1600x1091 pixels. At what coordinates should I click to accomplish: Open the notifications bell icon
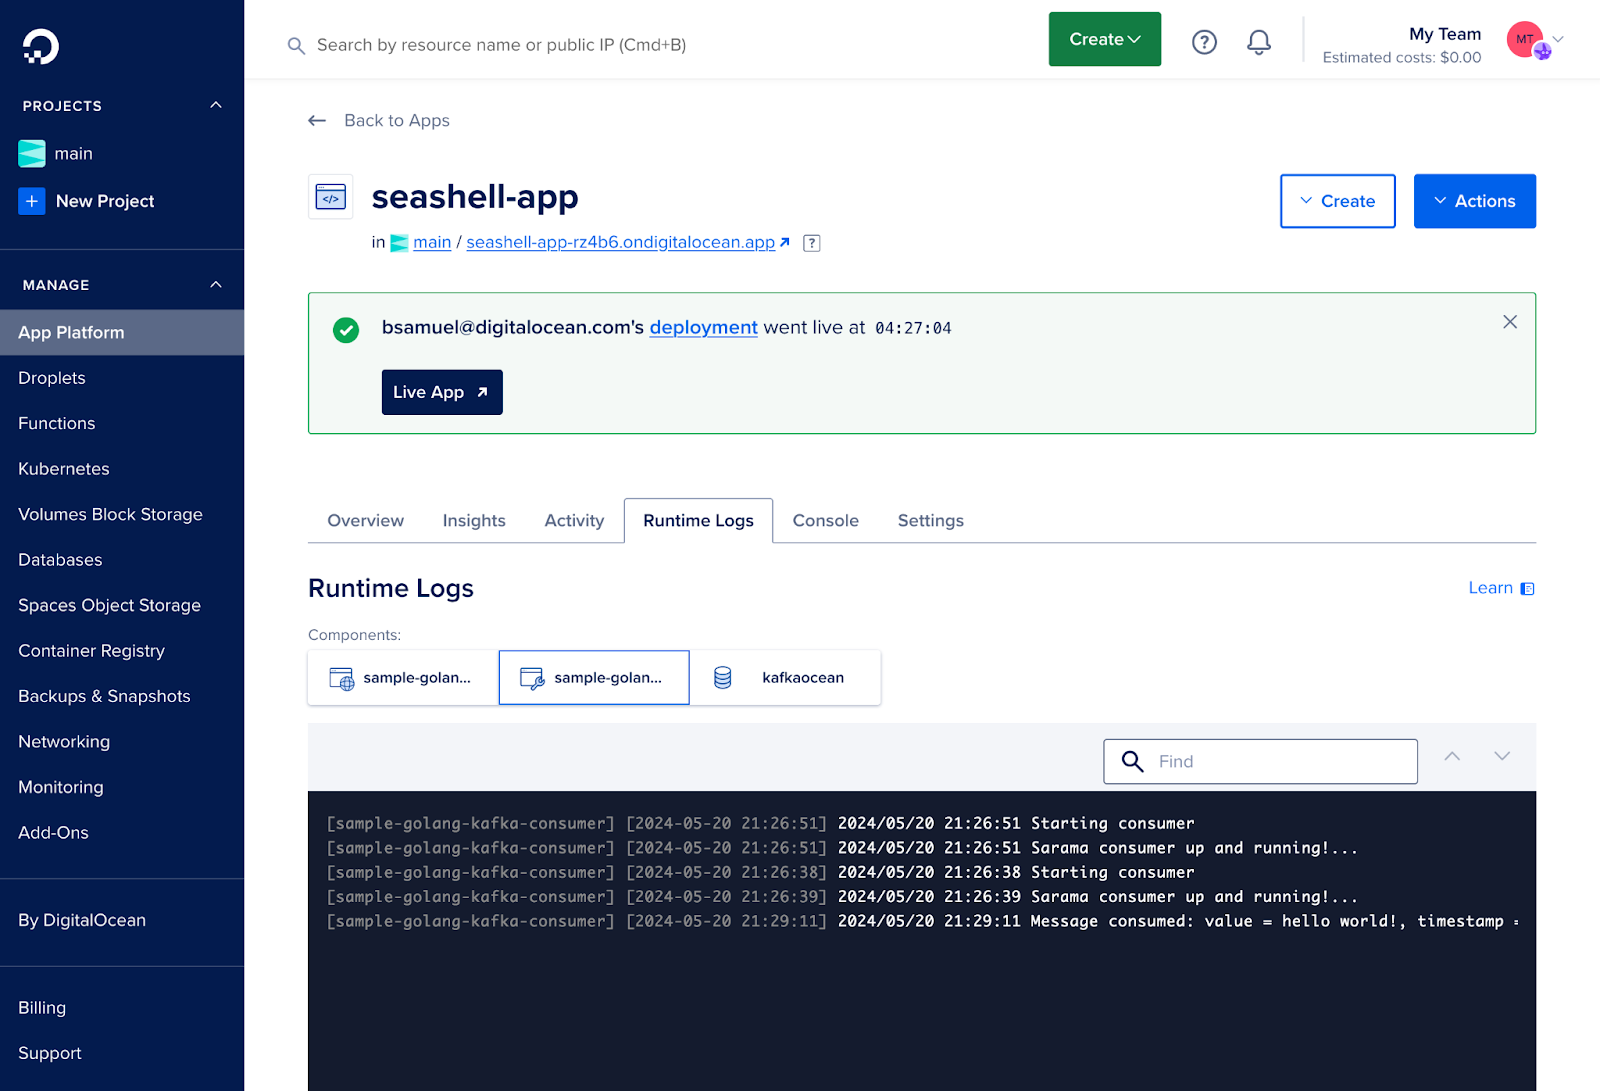[1259, 42]
